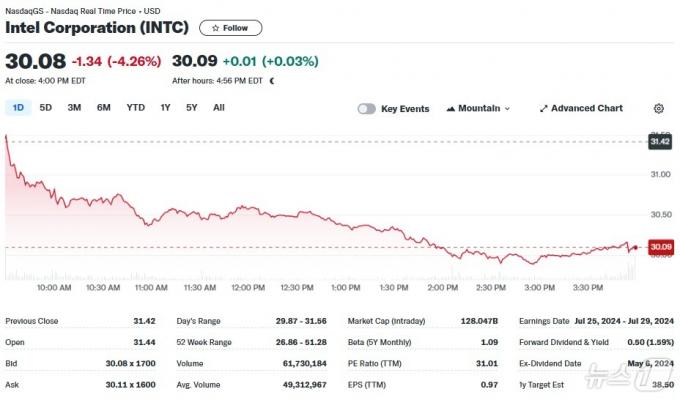Image resolution: width=680 pixels, height=400 pixels.
Task: Click the red 30.09 current price label
Action: click(x=661, y=247)
